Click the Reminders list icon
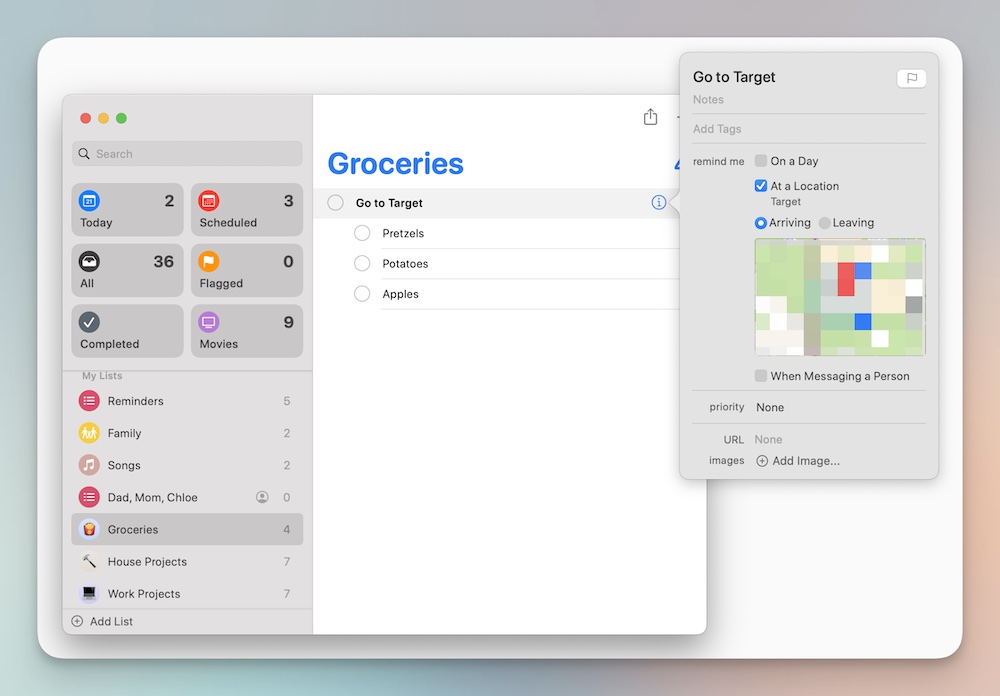 89,401
